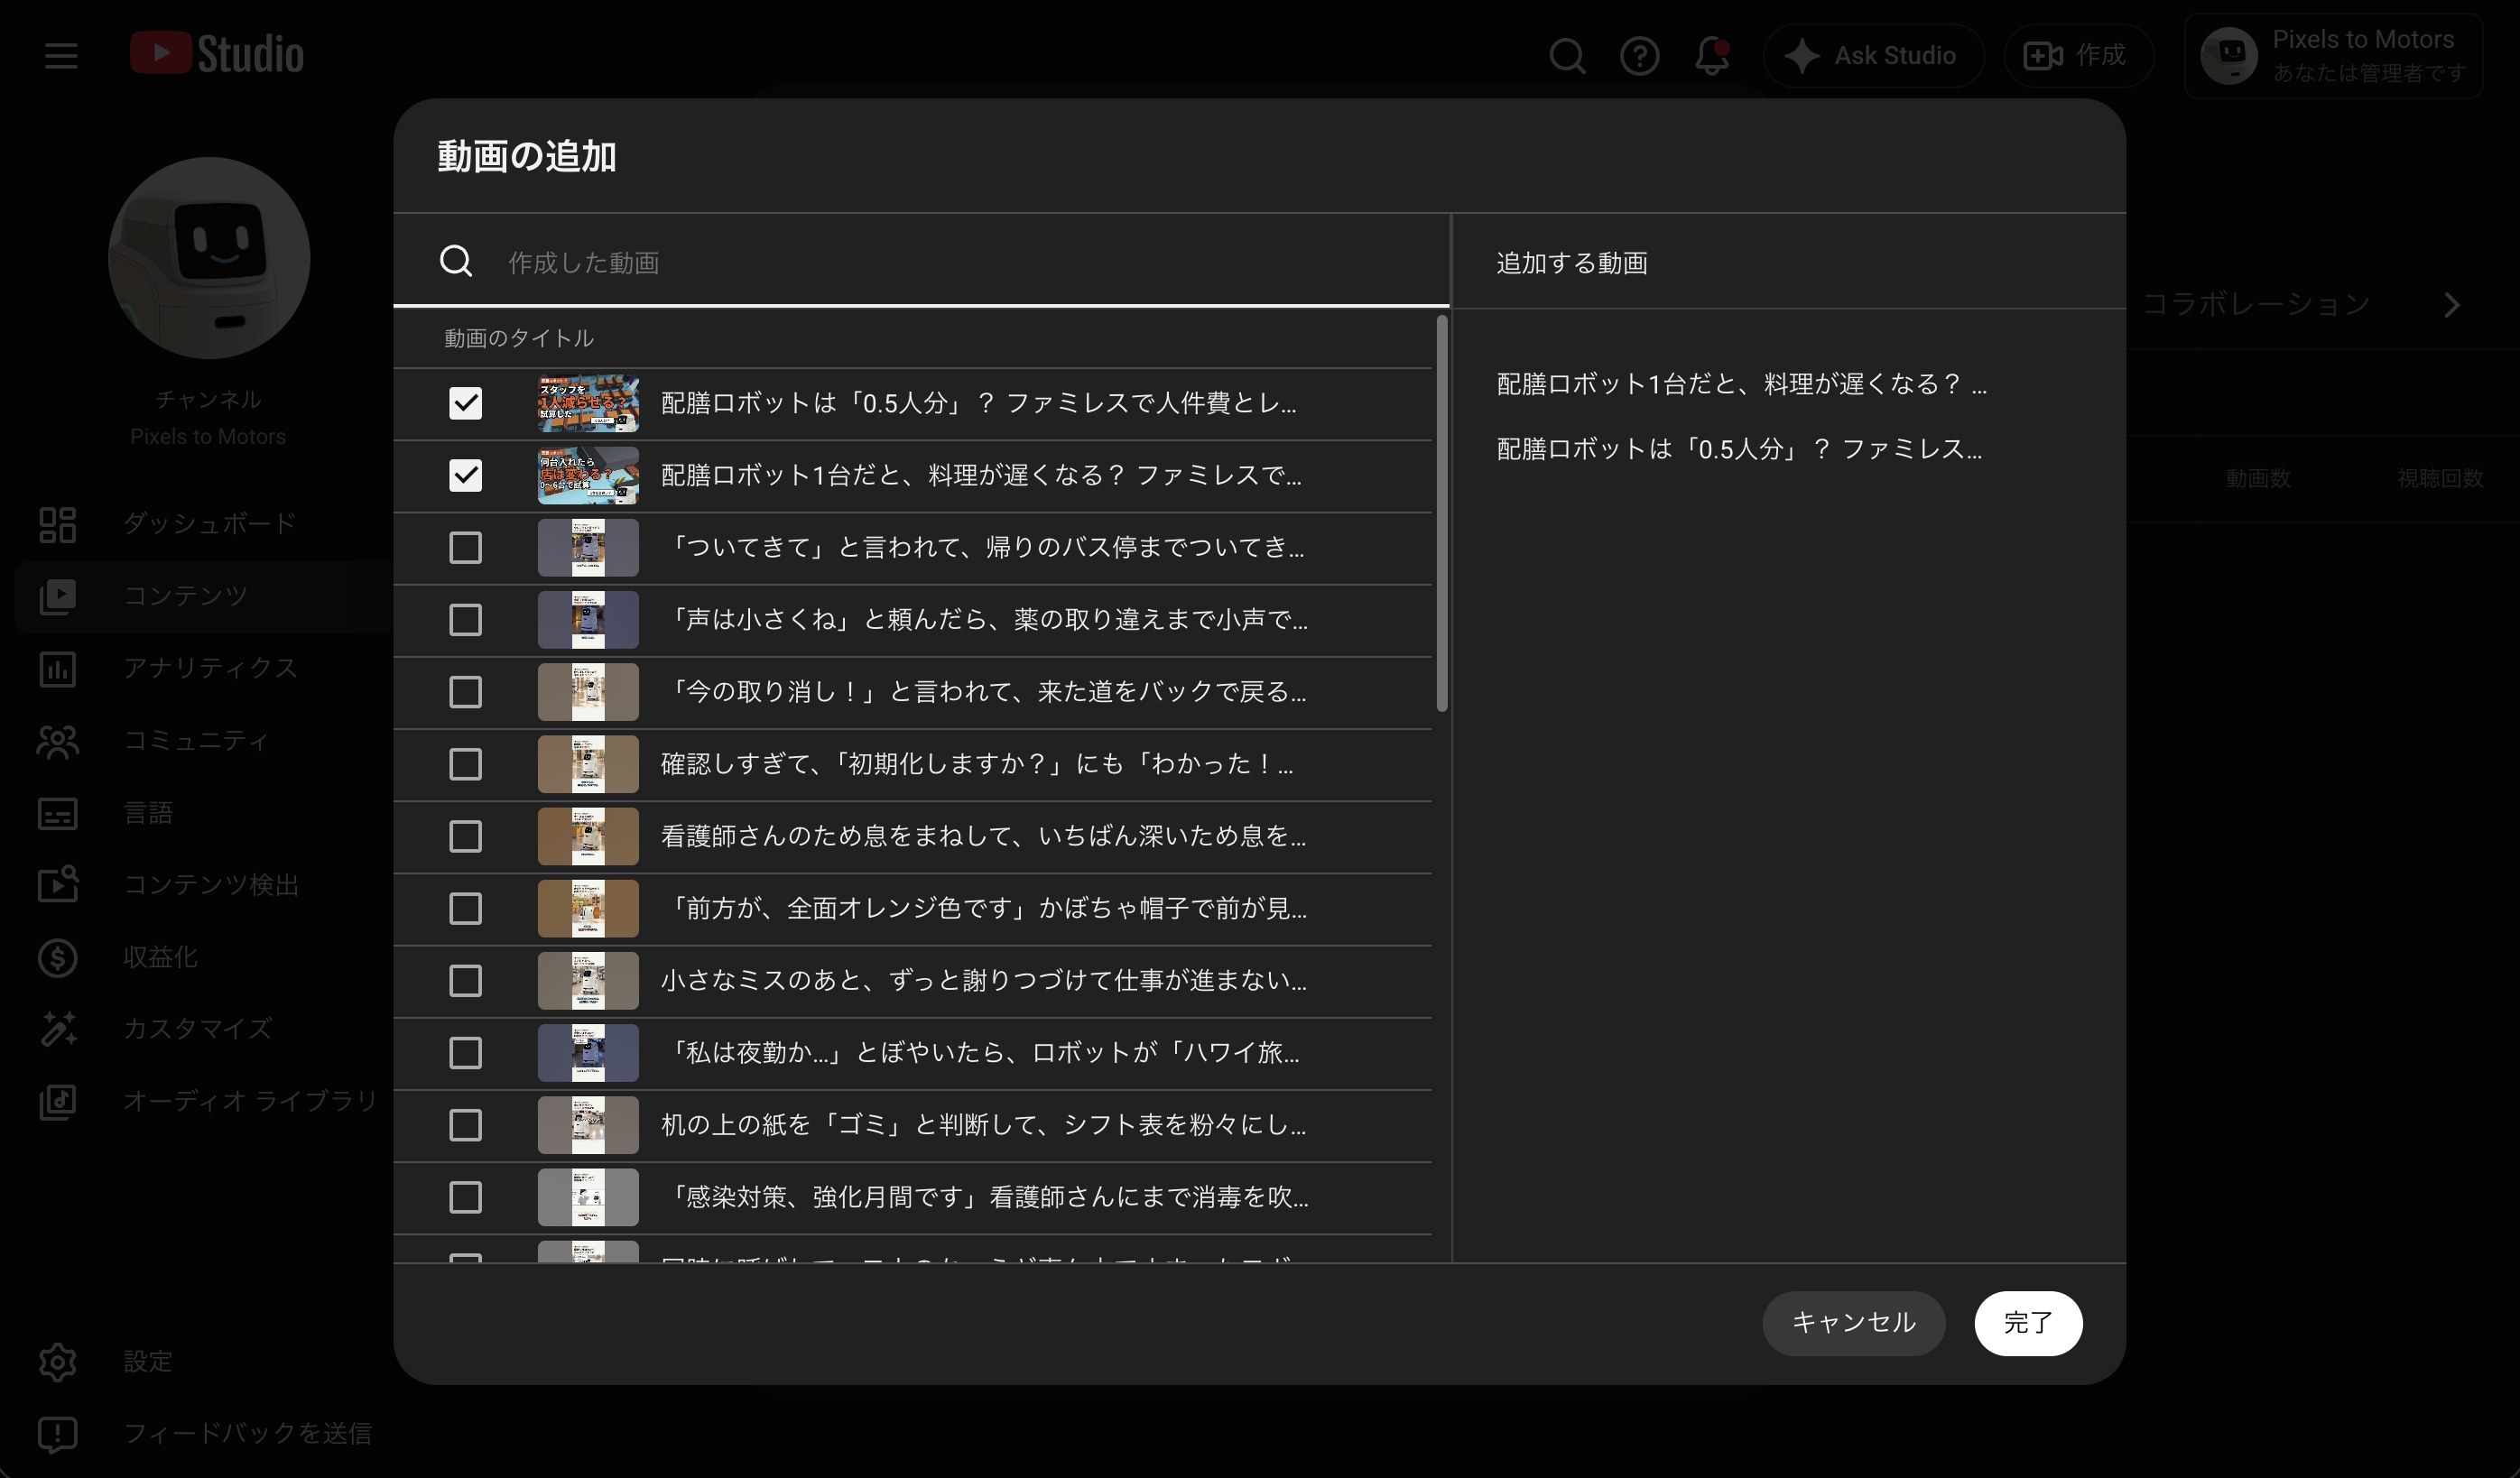
Task: Click 配膳ロボット1台だと in 追加する動画 list
Action: [x=1741, y=384]
